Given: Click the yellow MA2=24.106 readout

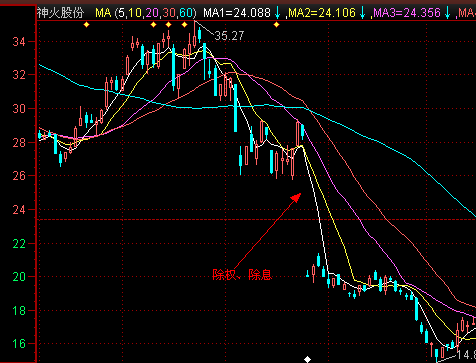Looking at the screenshot, I should [x=322, y=13].
